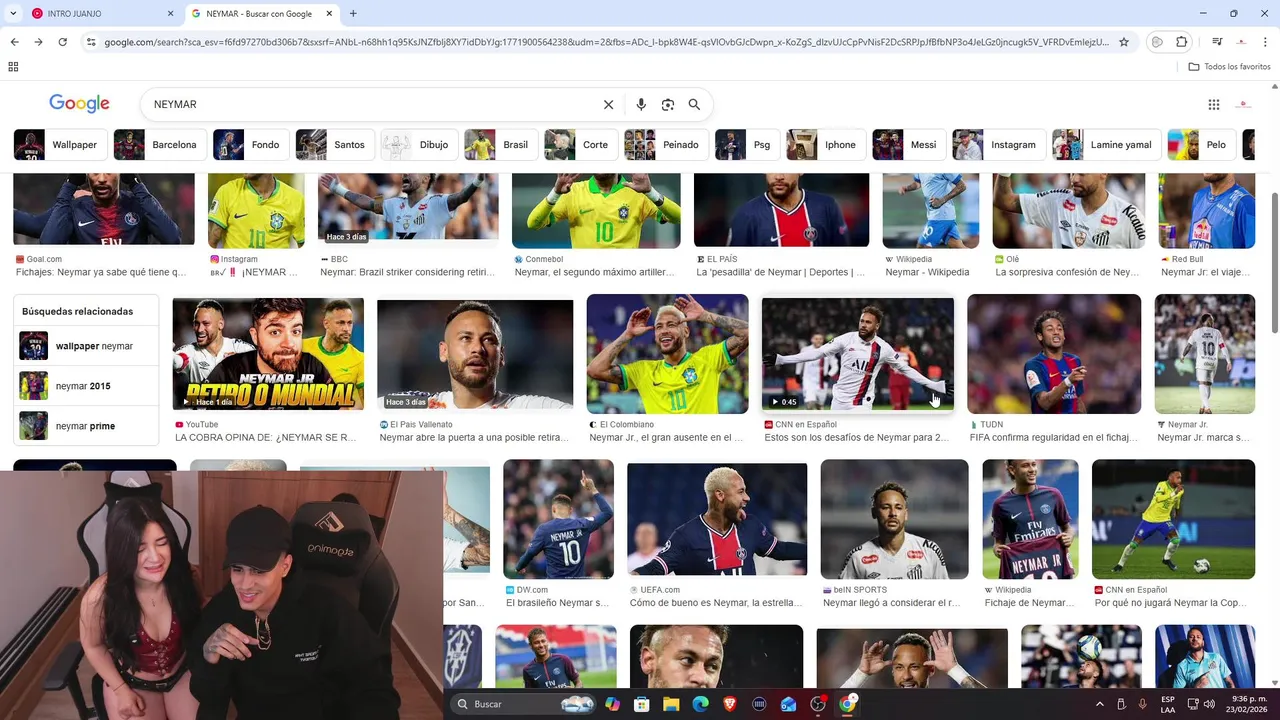Open Chrome icon in the taskbar
Image resolution: width=1280 pixels, height=720 pixels.
coord(847,704)
